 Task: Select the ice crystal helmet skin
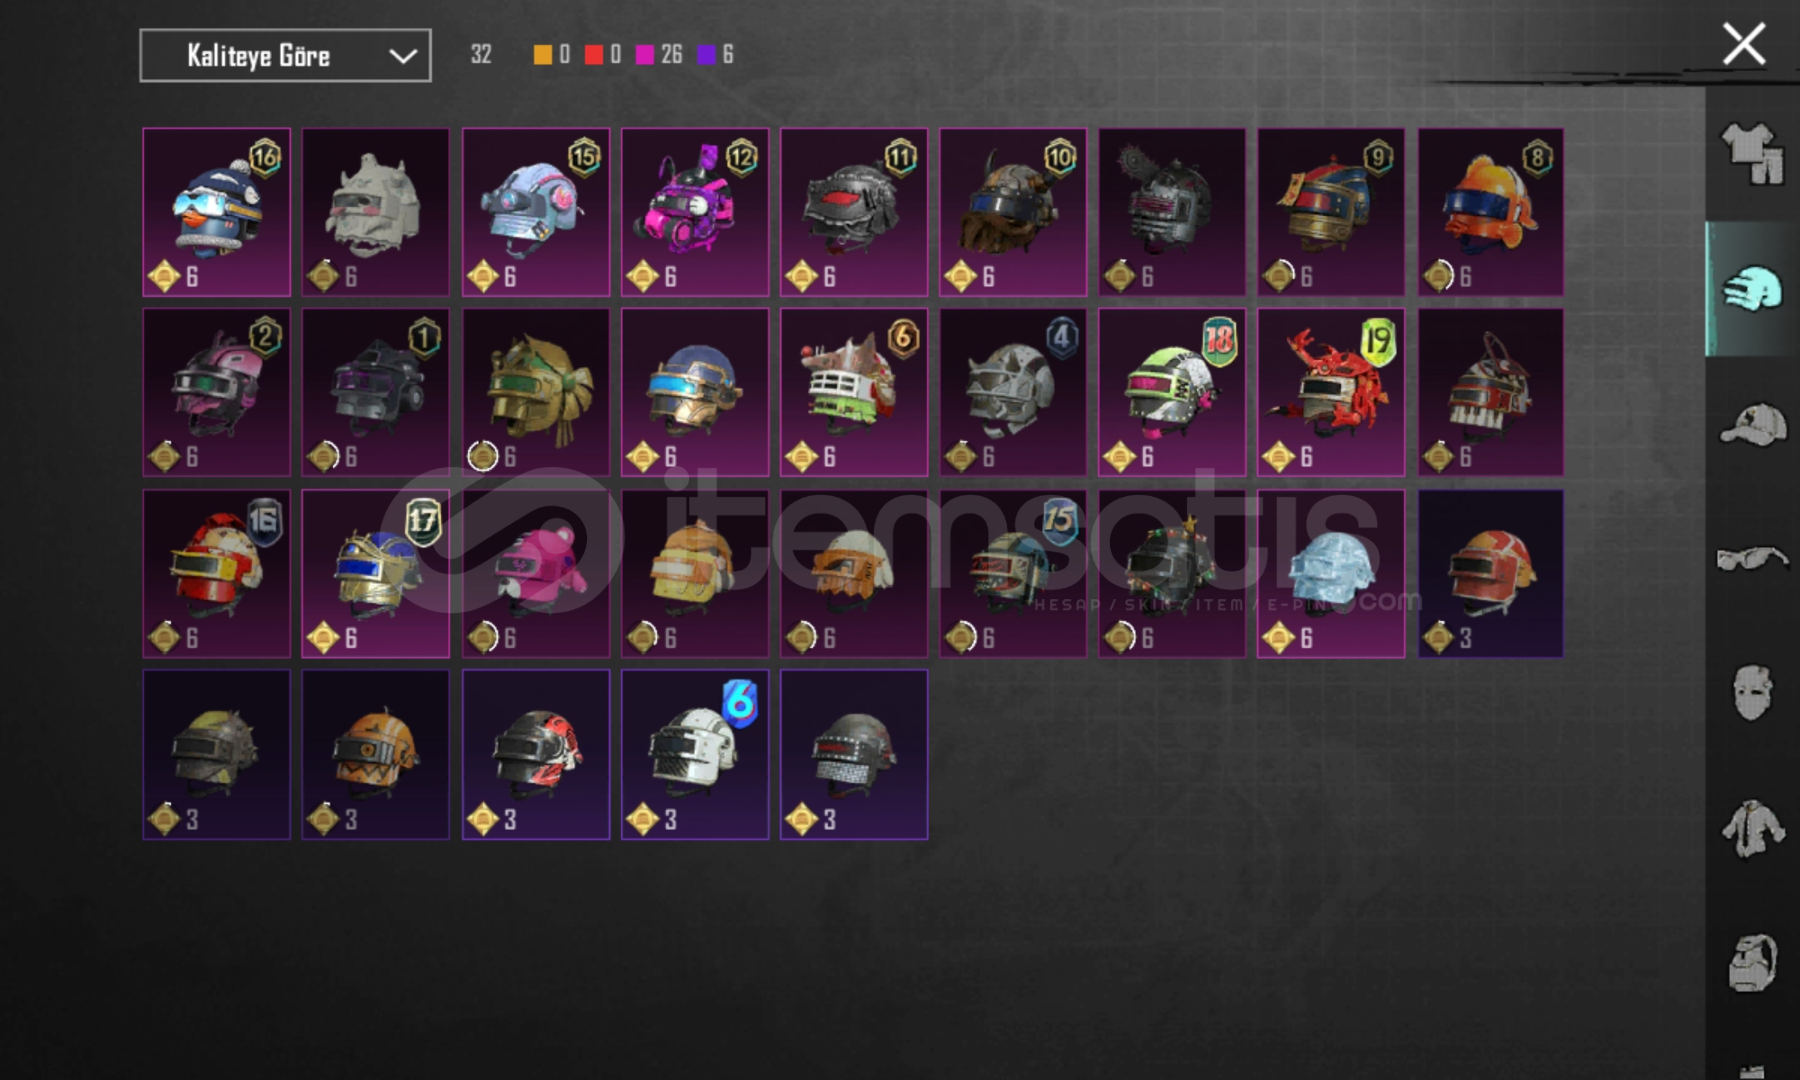tap(1331, 573)
